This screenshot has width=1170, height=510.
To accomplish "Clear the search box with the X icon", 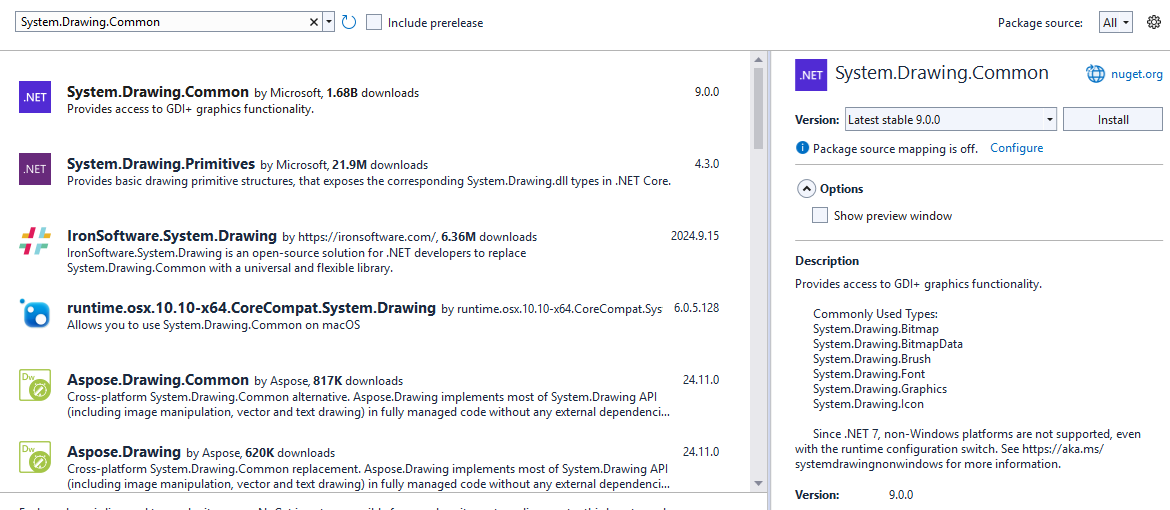I will [x=314, y=22].
